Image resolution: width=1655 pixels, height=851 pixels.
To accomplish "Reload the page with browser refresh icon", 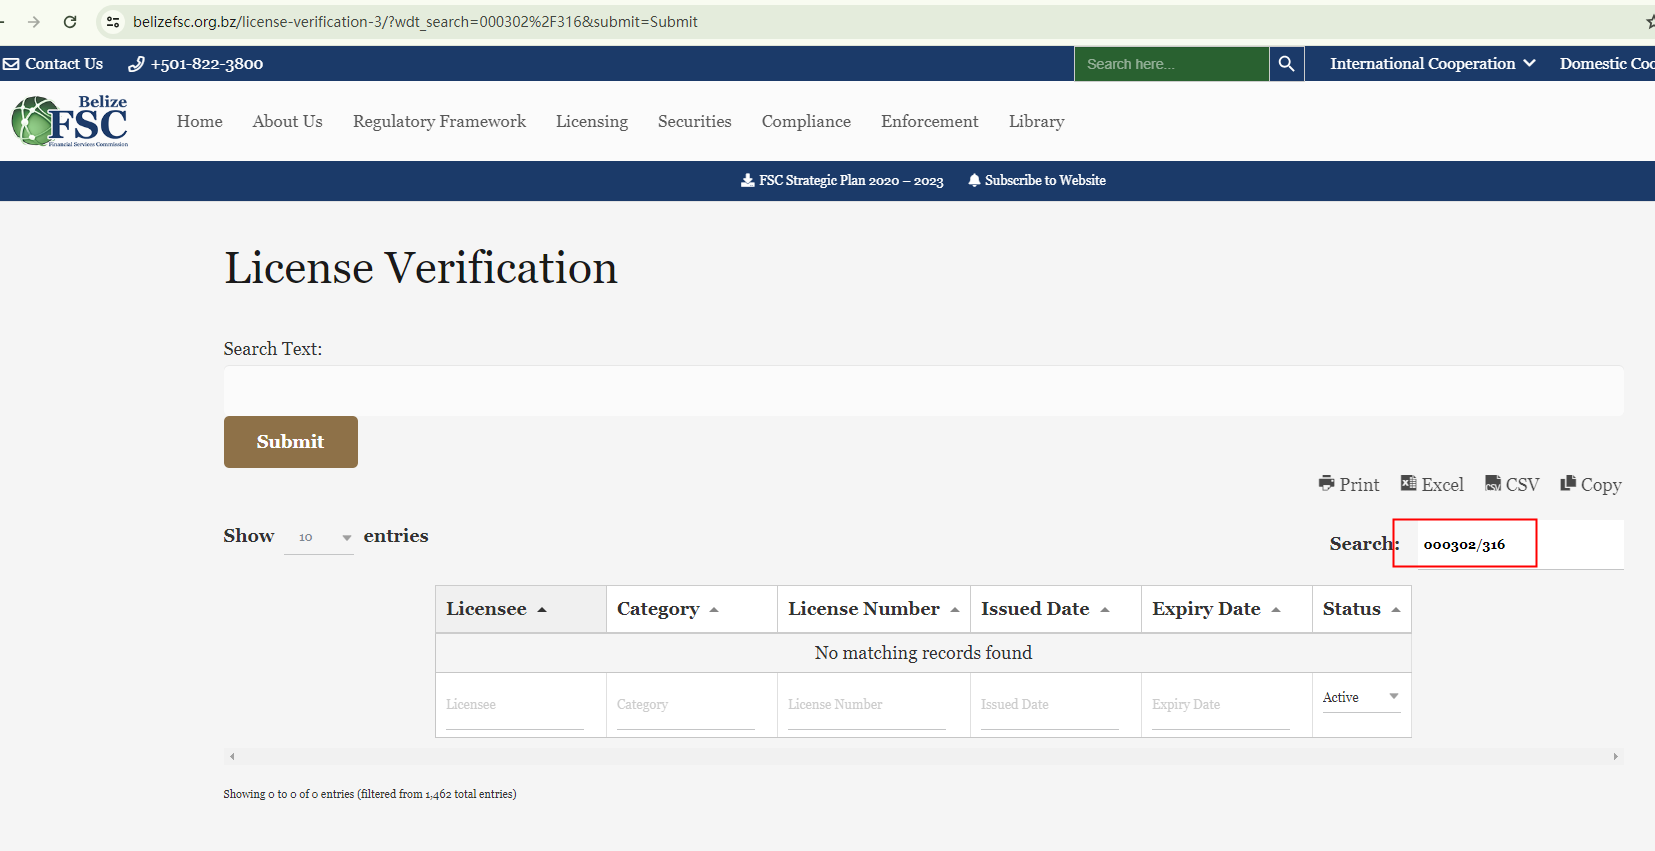I will click(x=70, y=22).
